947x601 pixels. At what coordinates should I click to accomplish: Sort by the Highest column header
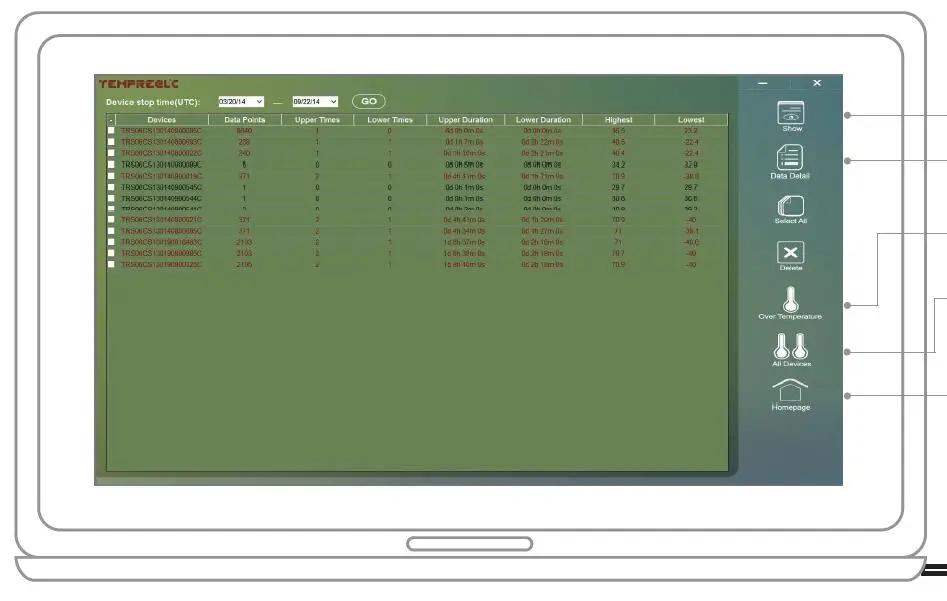(618, 120)
